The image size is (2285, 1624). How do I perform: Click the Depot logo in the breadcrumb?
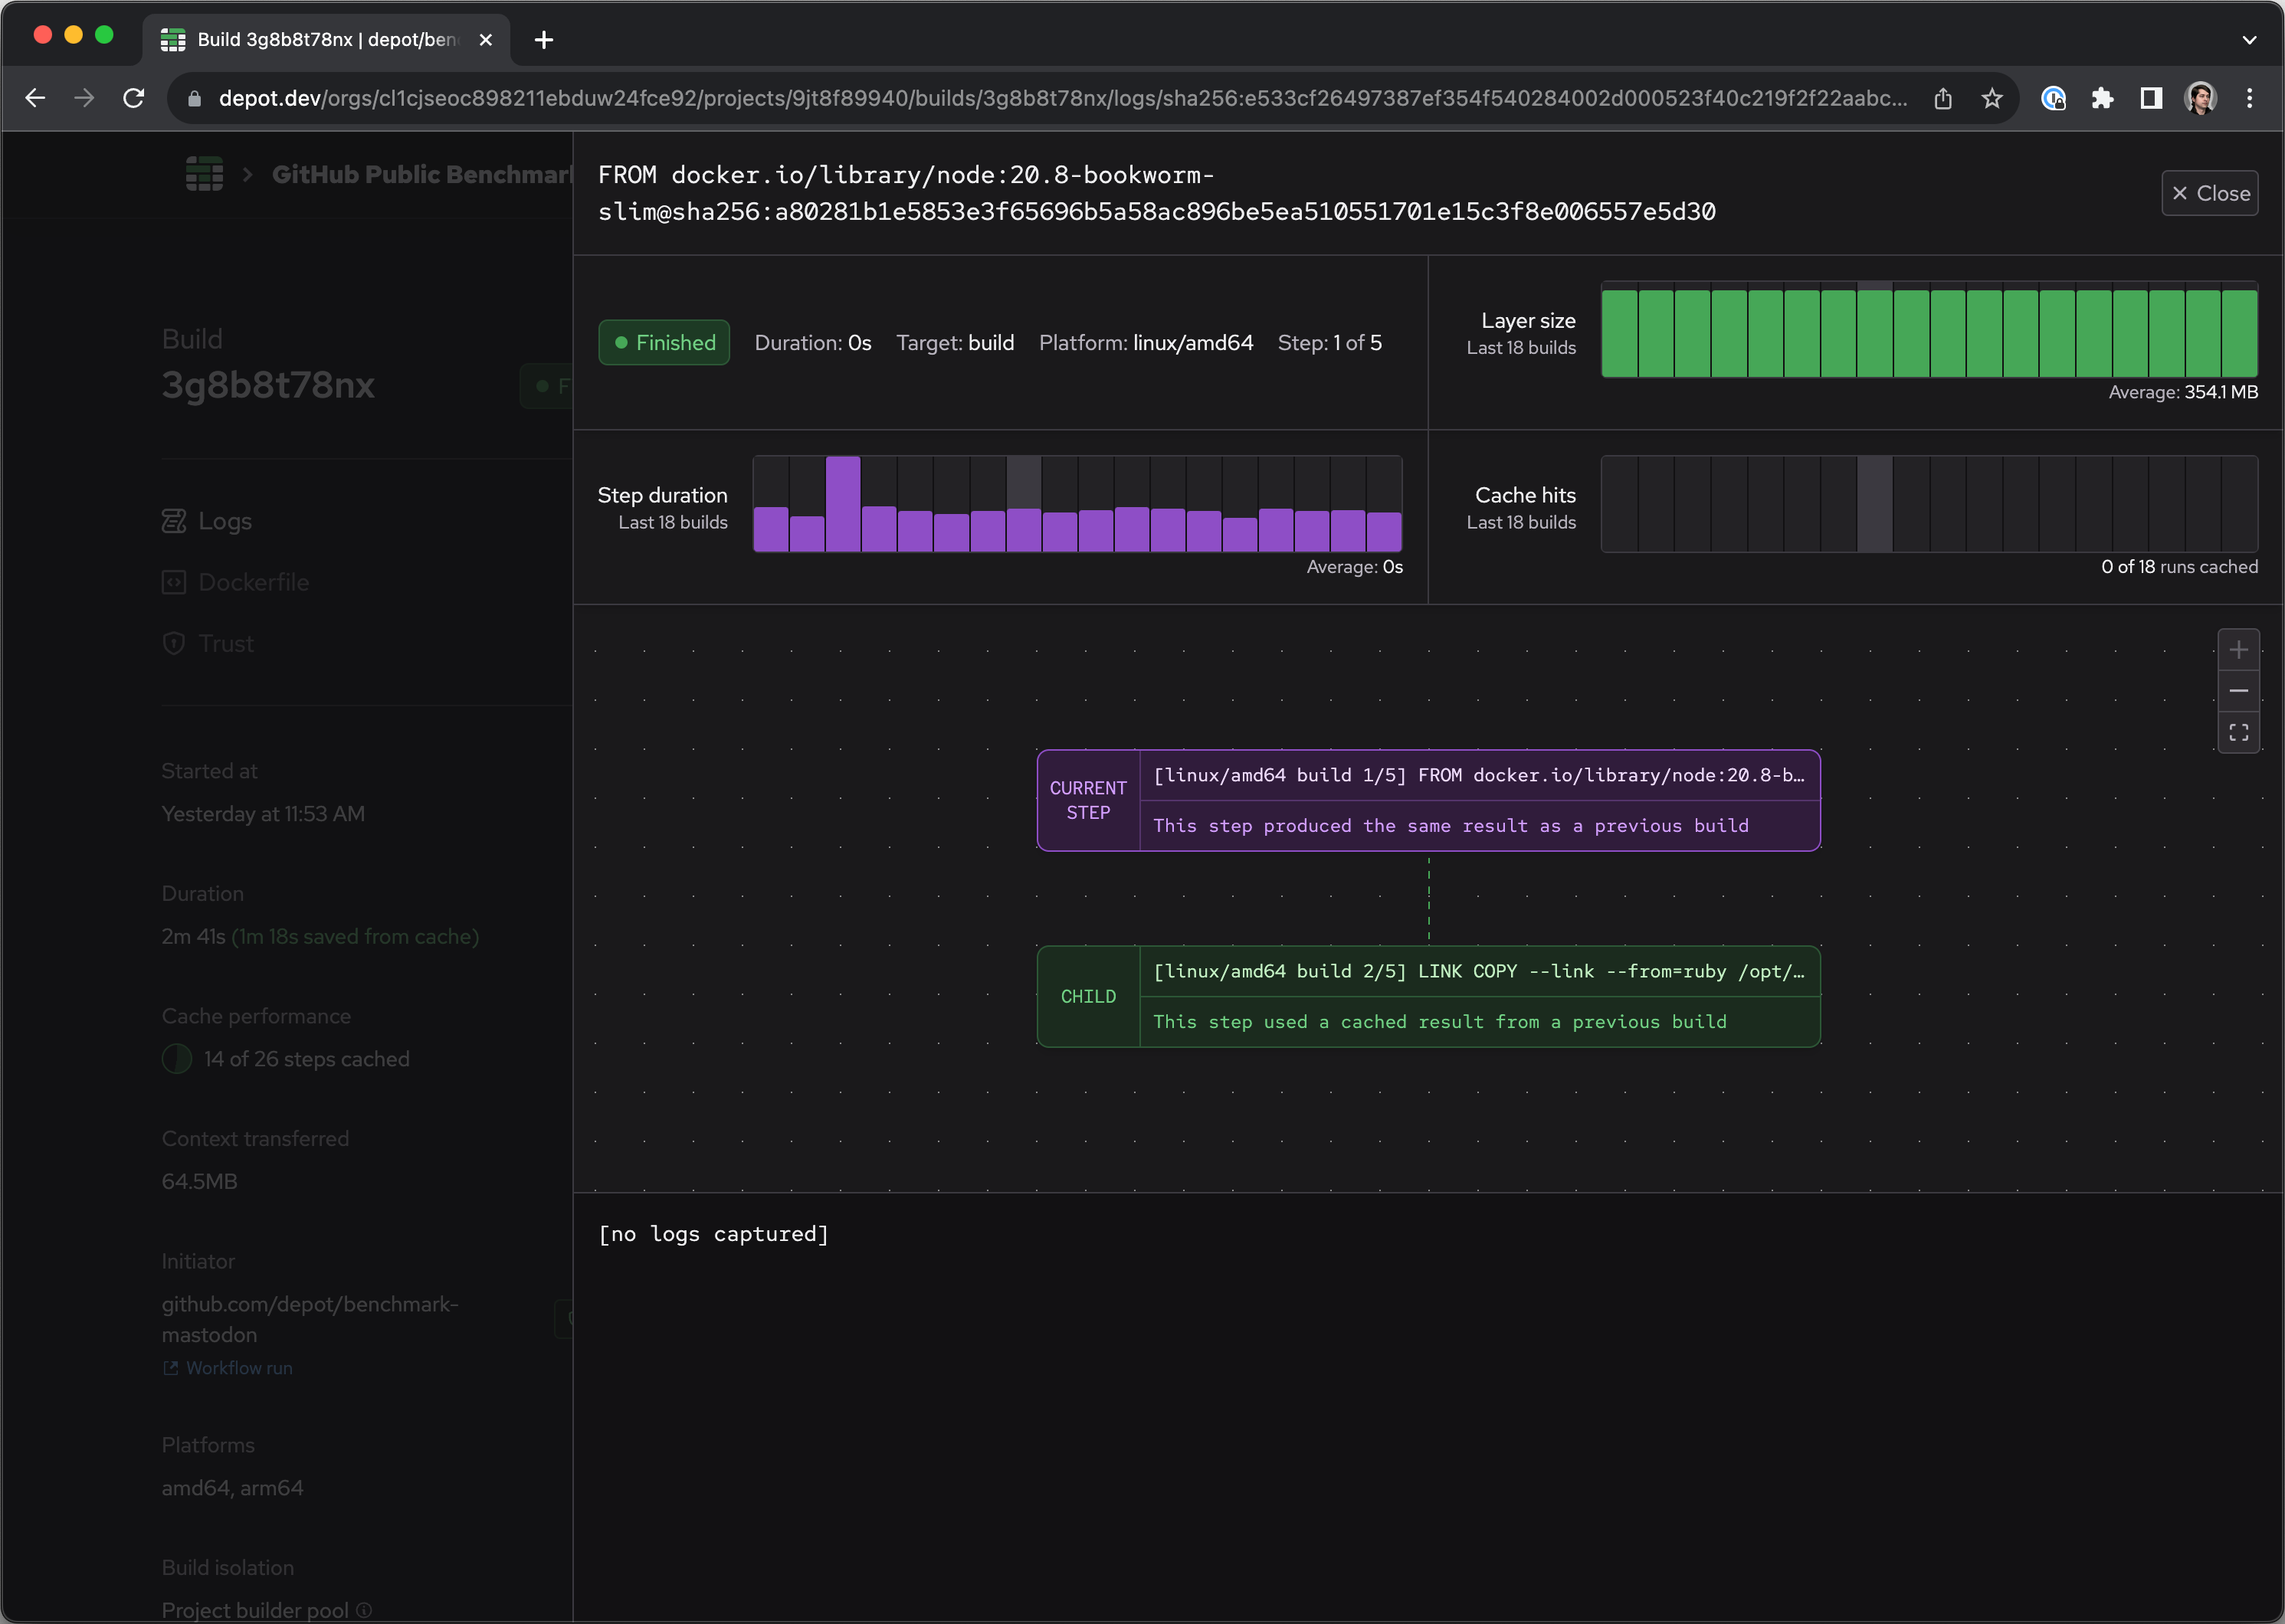204,174
